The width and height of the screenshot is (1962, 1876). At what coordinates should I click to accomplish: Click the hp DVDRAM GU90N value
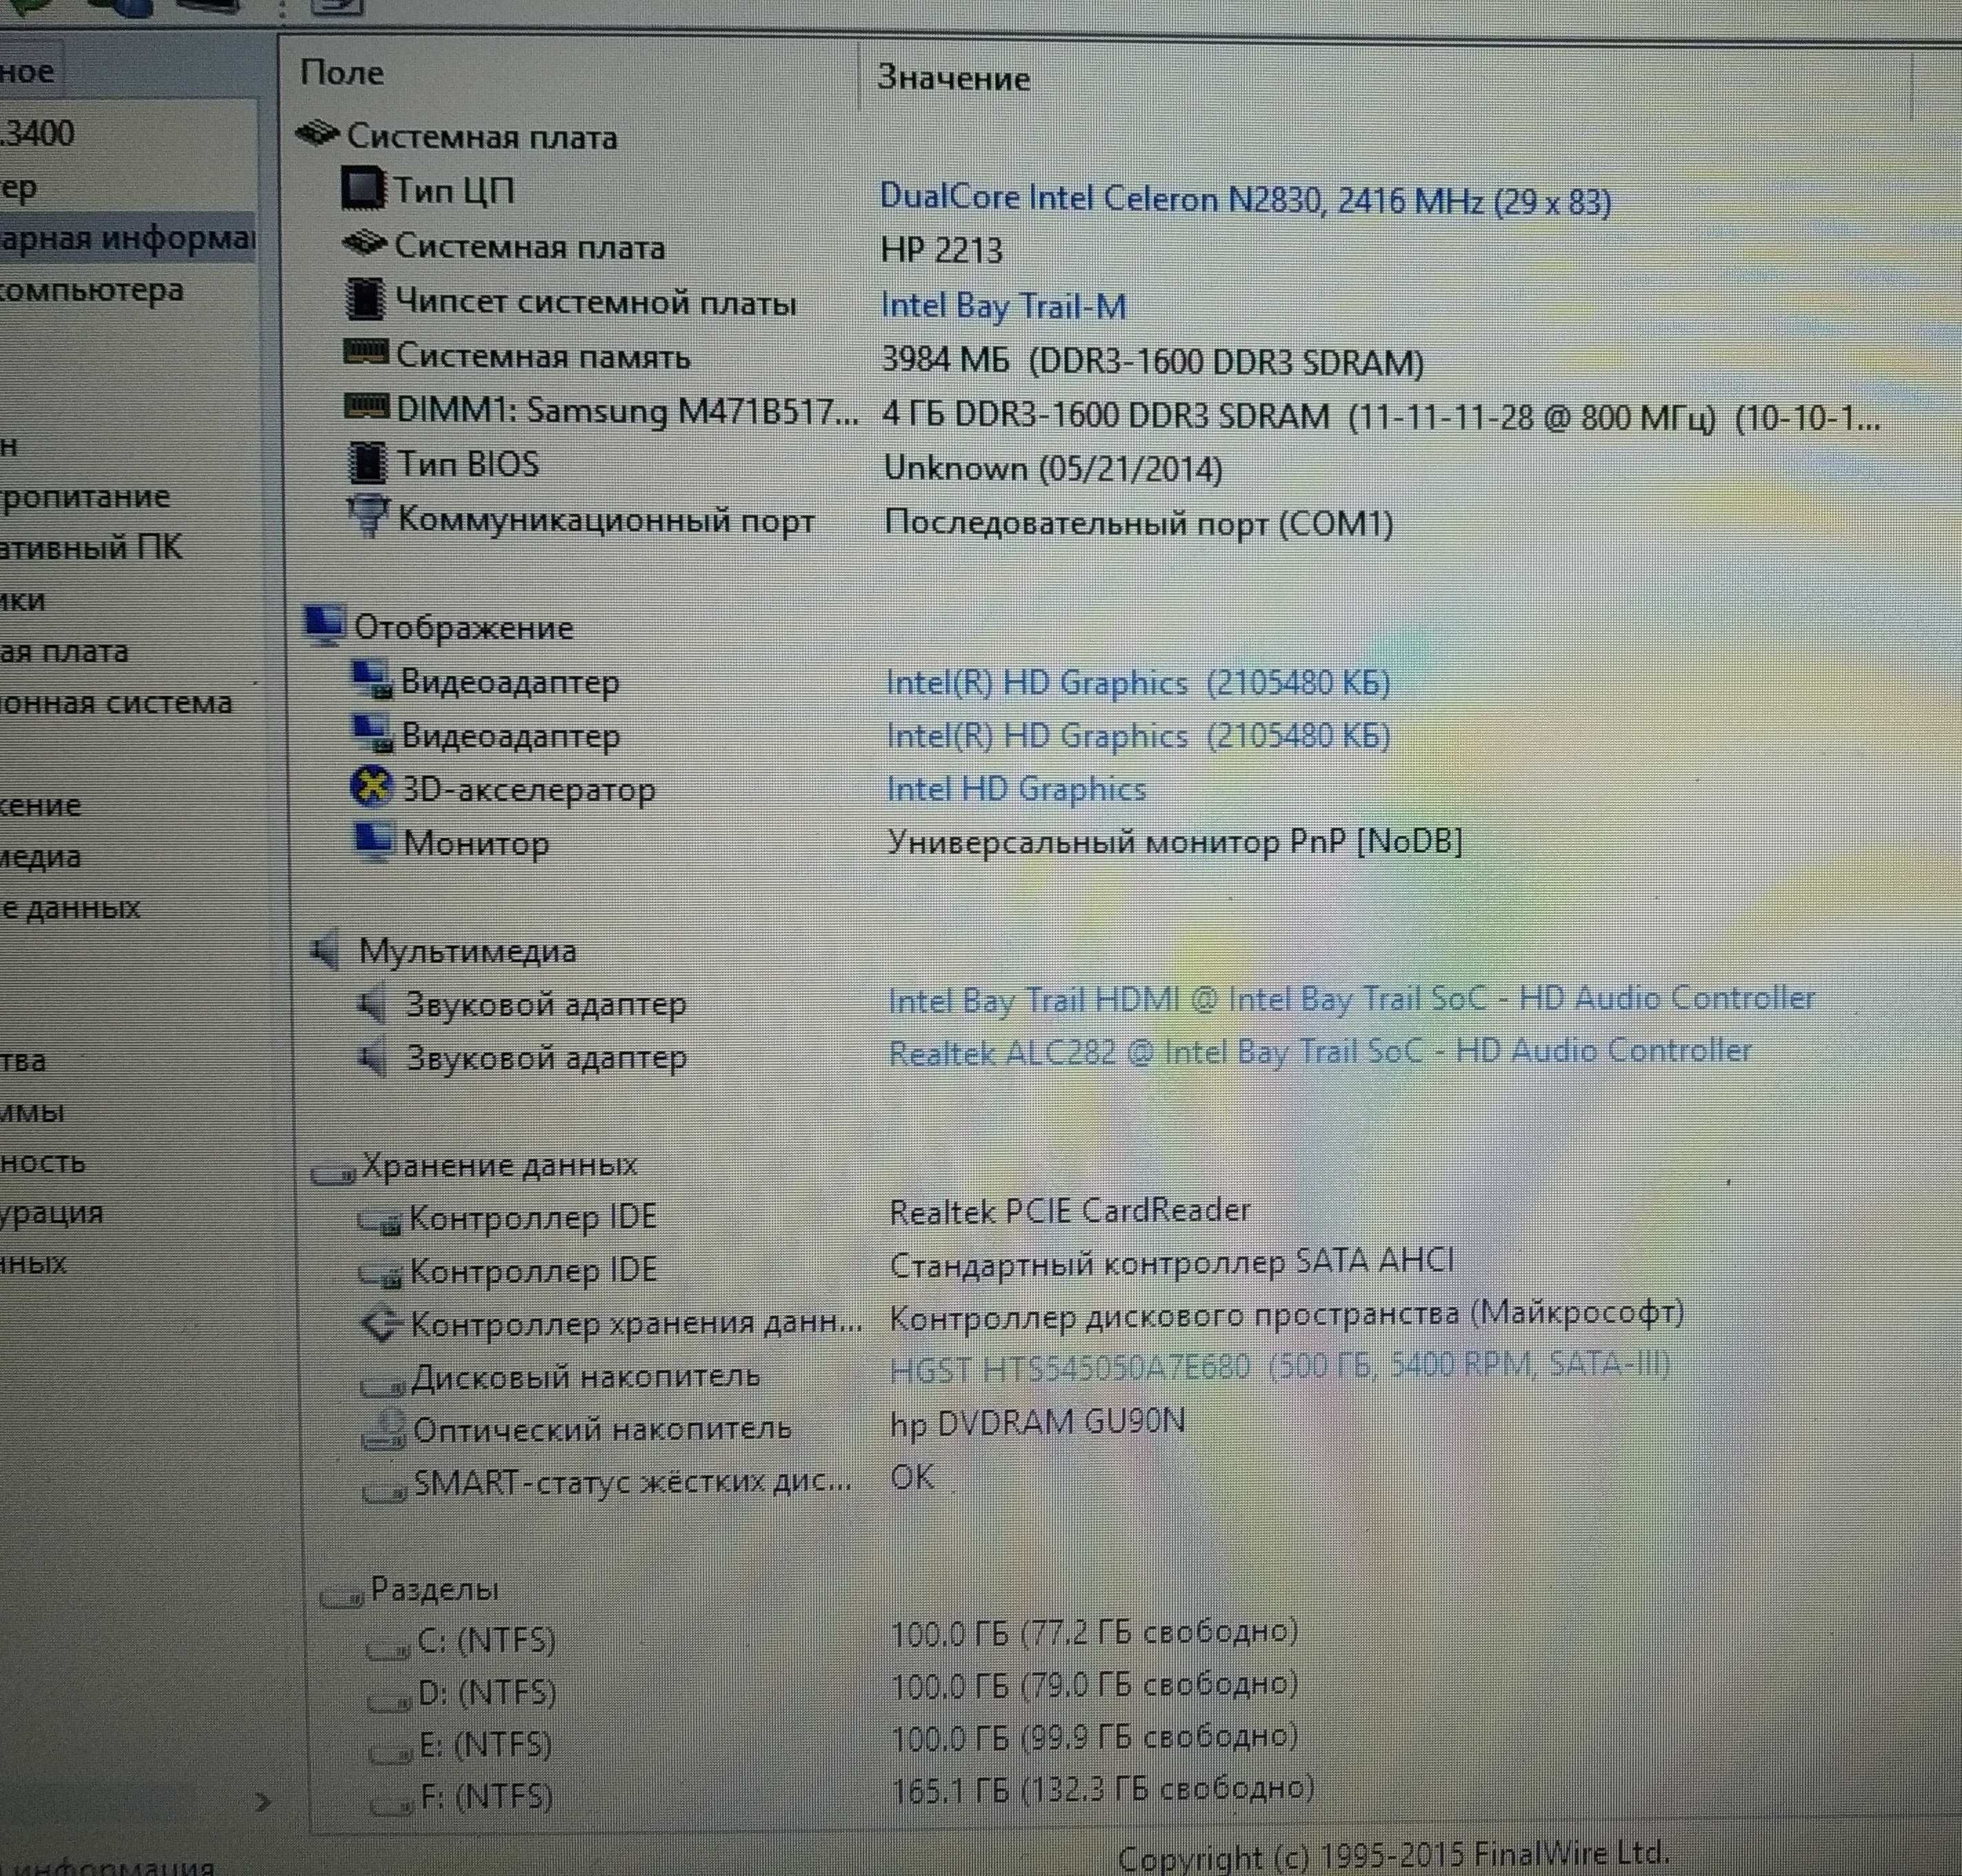pyautogui.click(x=1038, y=1422)
